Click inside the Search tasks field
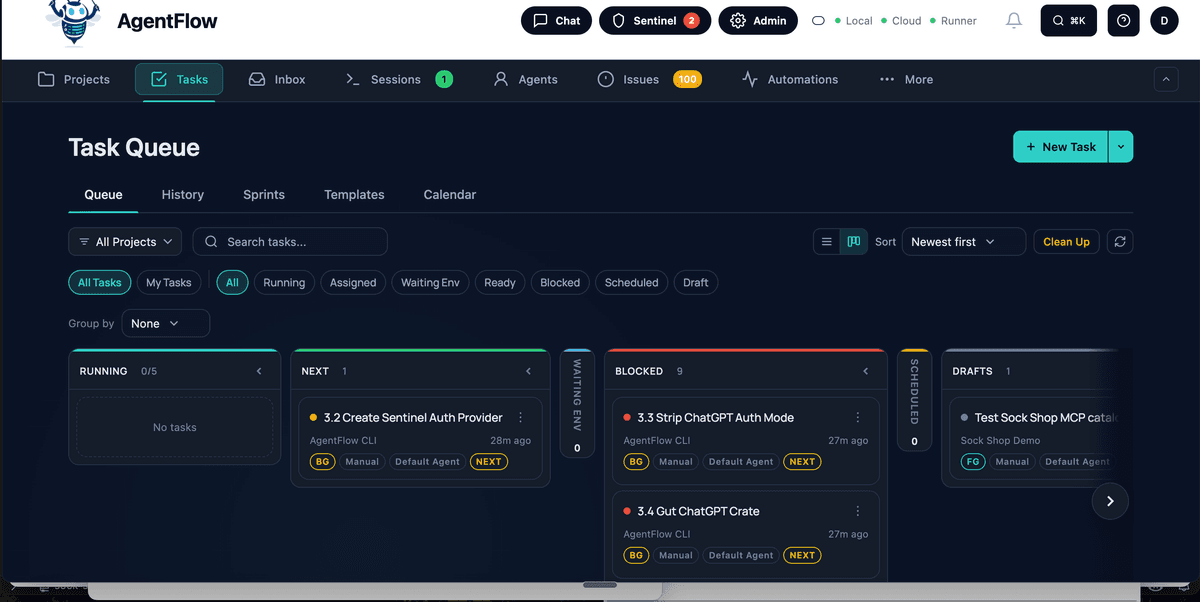This screenshot has height=602, width=1200. click(x=290, y=241)
